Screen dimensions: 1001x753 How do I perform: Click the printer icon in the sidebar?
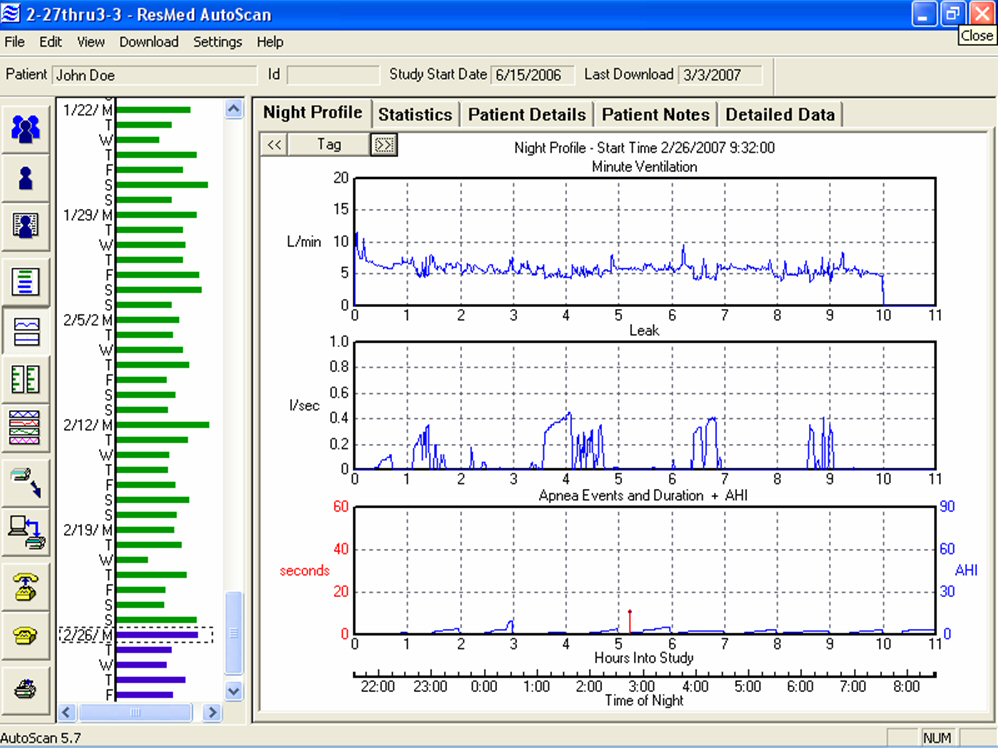(26, 687)
